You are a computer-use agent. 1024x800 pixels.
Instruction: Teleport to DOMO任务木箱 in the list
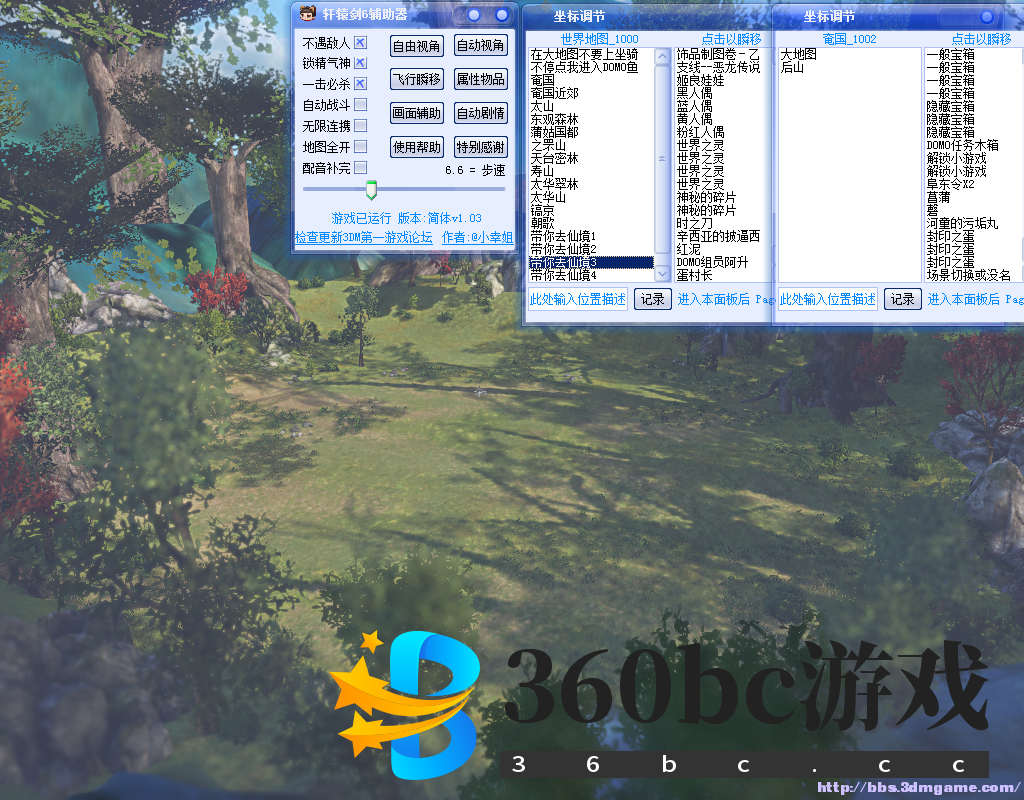[x=962, y=146]
